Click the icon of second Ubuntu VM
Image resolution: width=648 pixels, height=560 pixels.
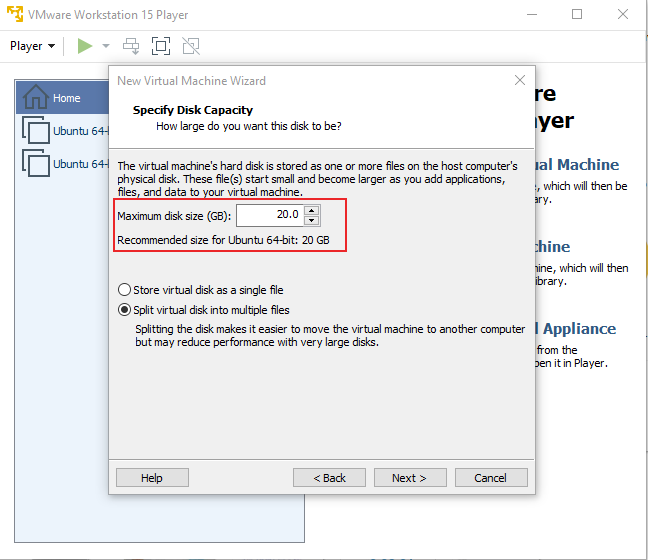36,163
